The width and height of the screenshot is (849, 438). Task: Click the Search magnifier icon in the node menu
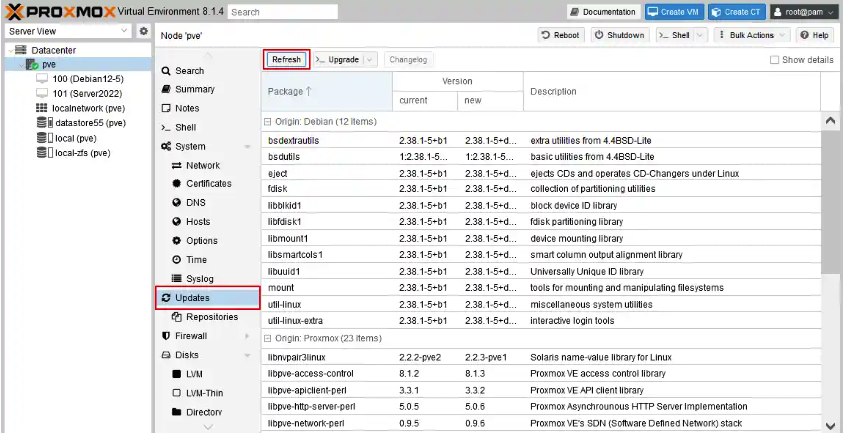pos(166,71)
